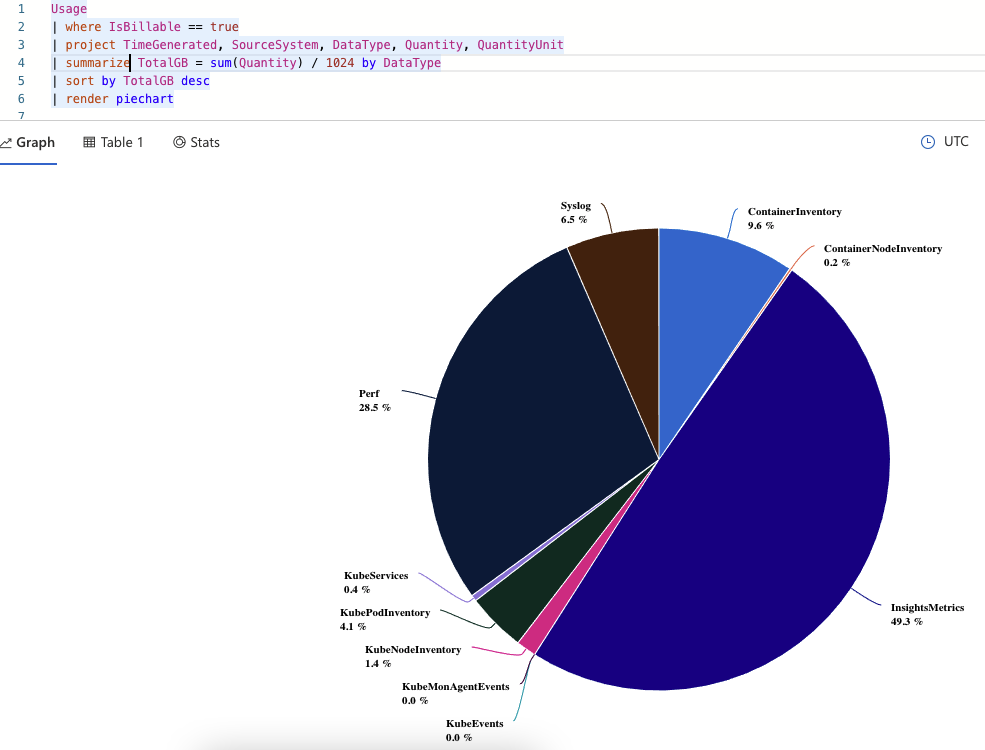Select the dark blue InsightsMetrics pie slice
This screenshot has height=750, width=985.
770,540
